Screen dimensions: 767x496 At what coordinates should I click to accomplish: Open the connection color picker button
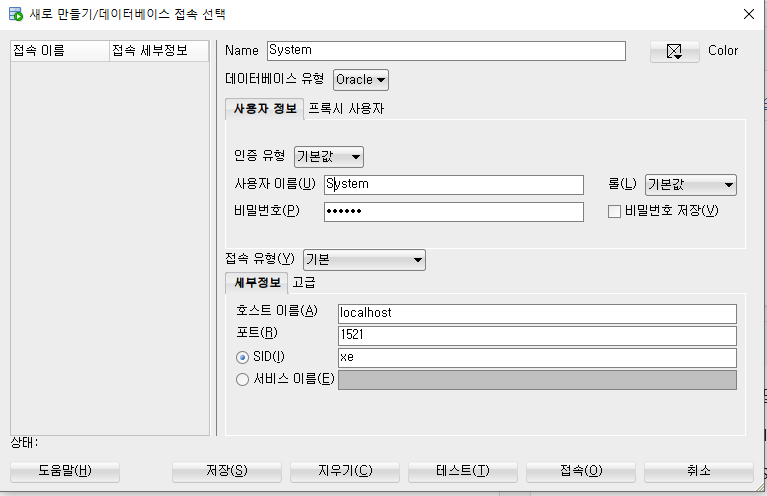(675, 51)
